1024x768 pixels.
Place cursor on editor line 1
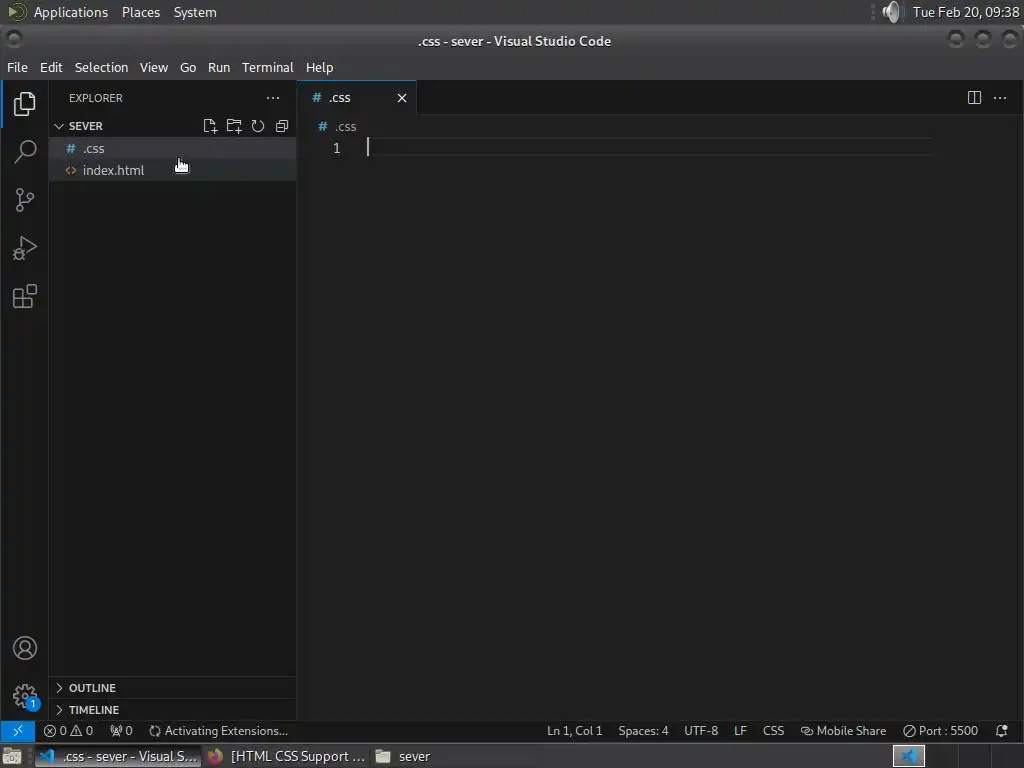pyautogui.click(x=650, y=148)
